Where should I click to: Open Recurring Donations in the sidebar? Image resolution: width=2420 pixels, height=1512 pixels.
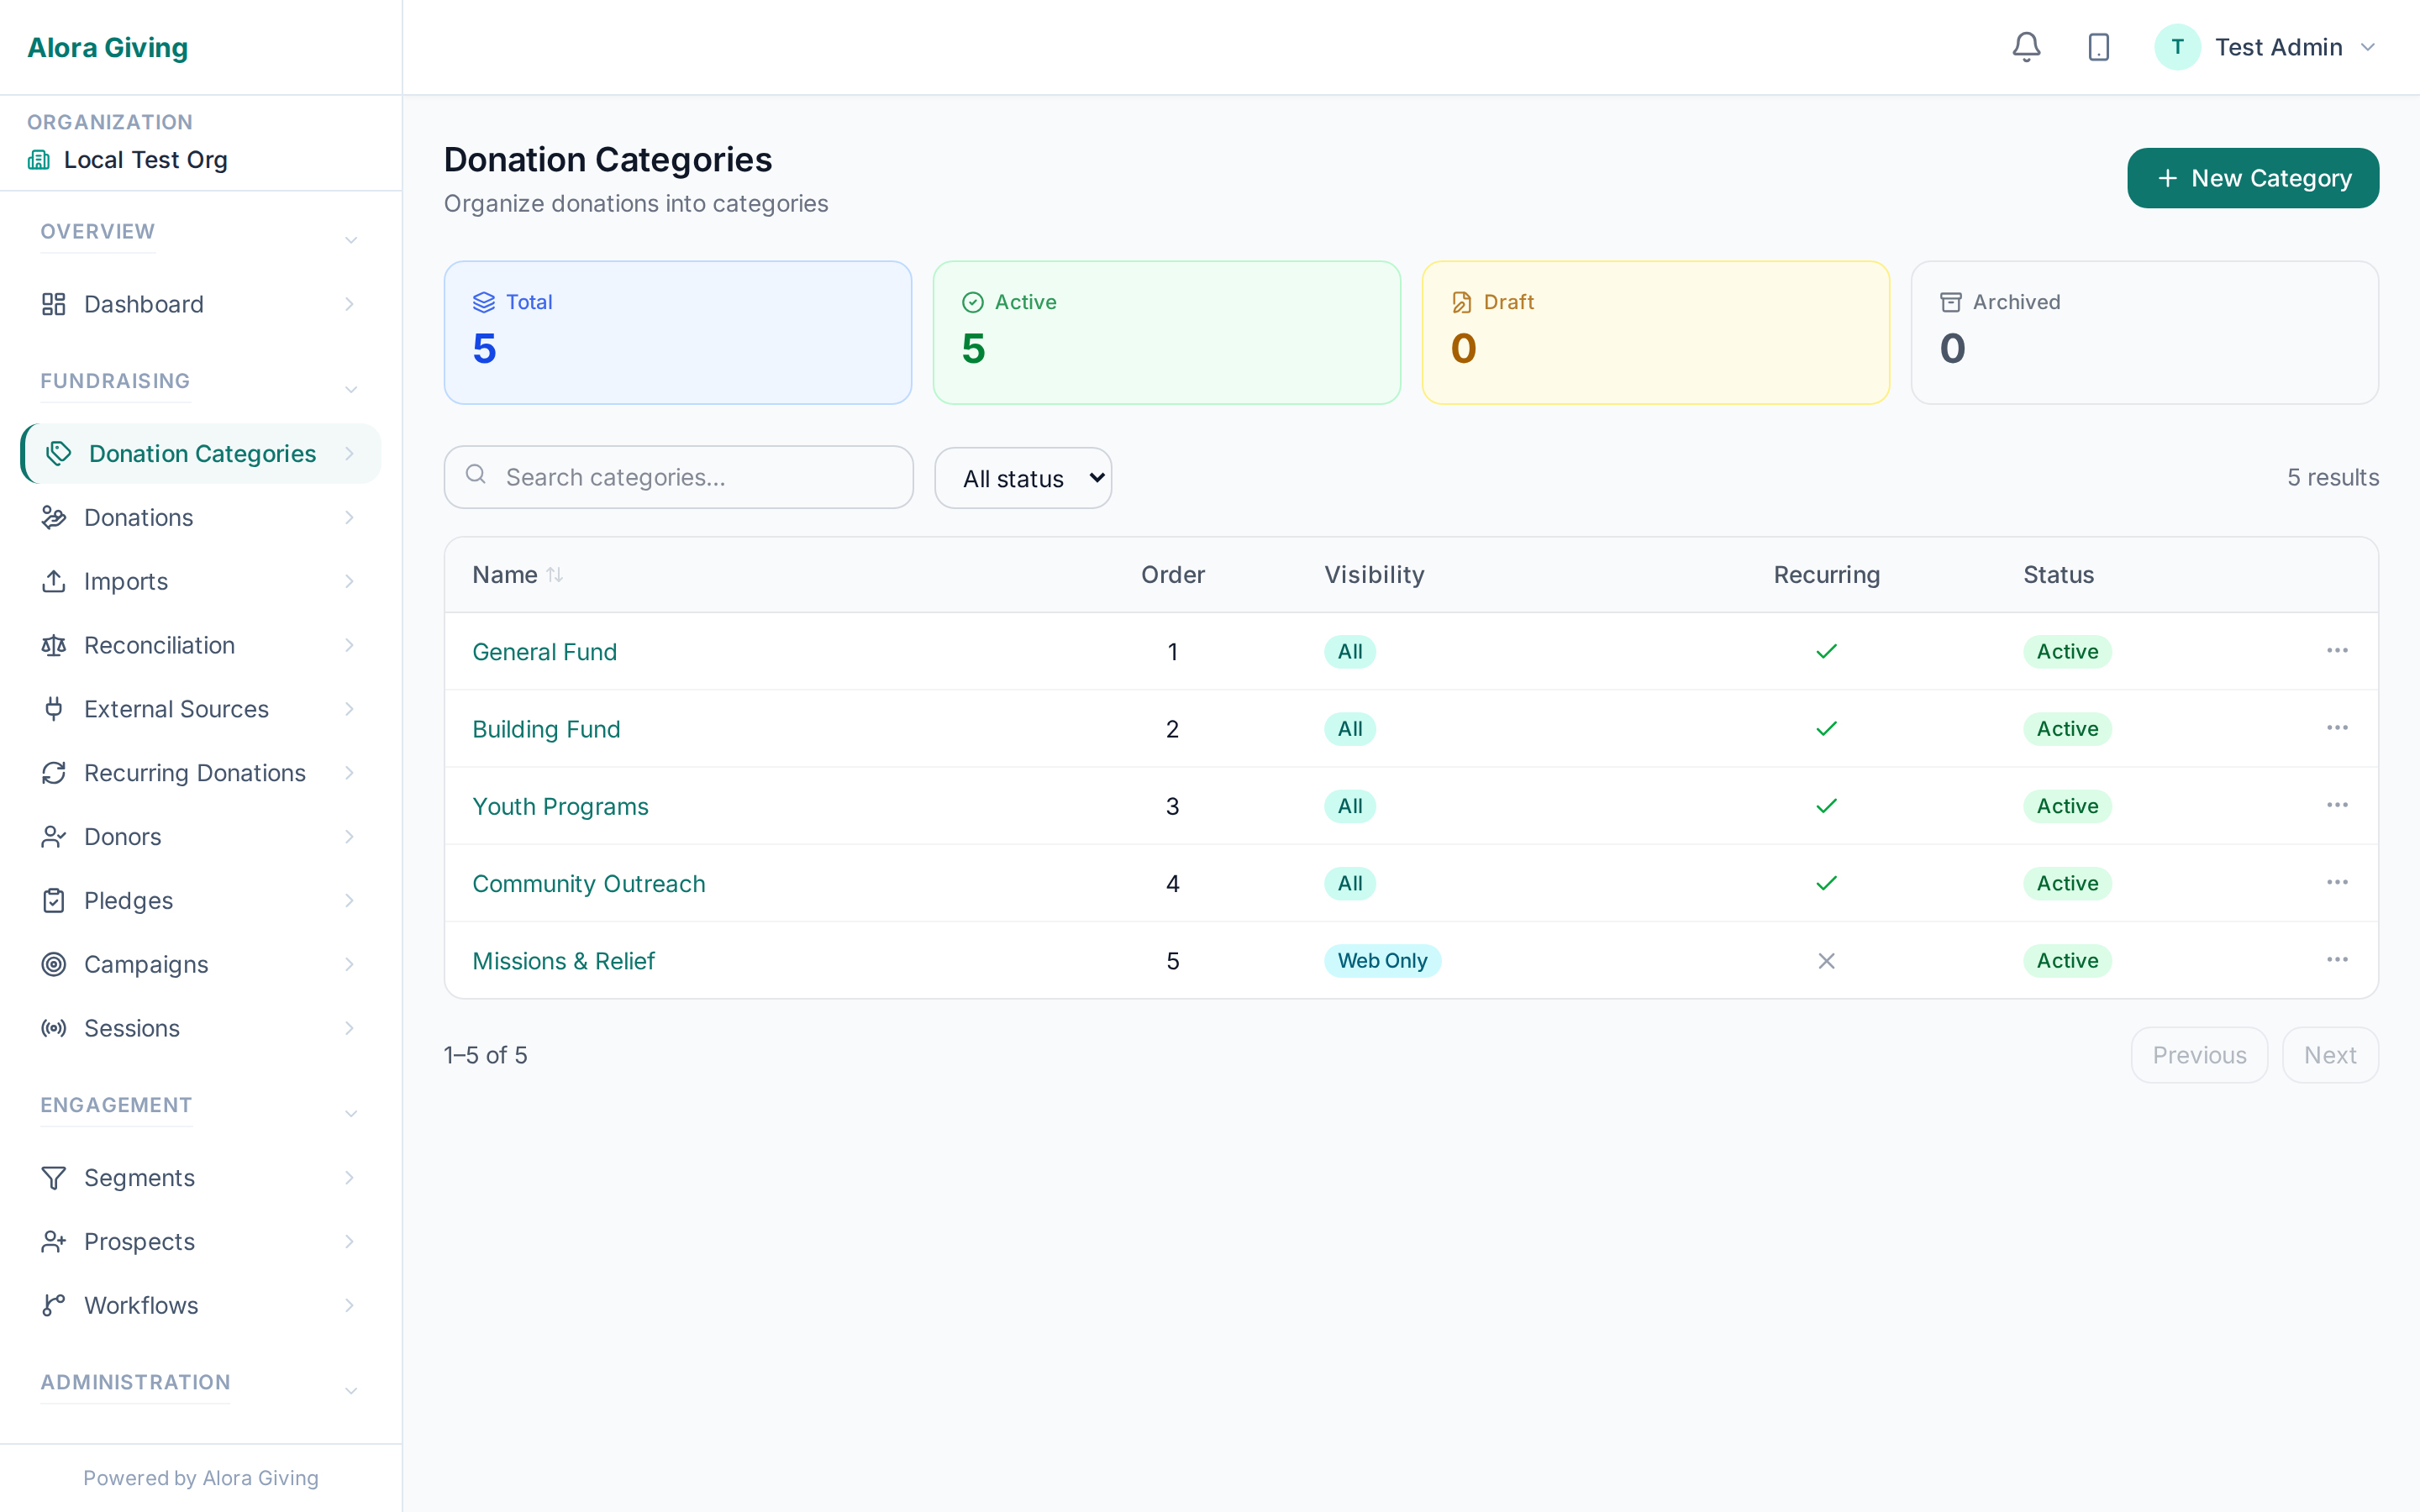click(x=195, y=773)
